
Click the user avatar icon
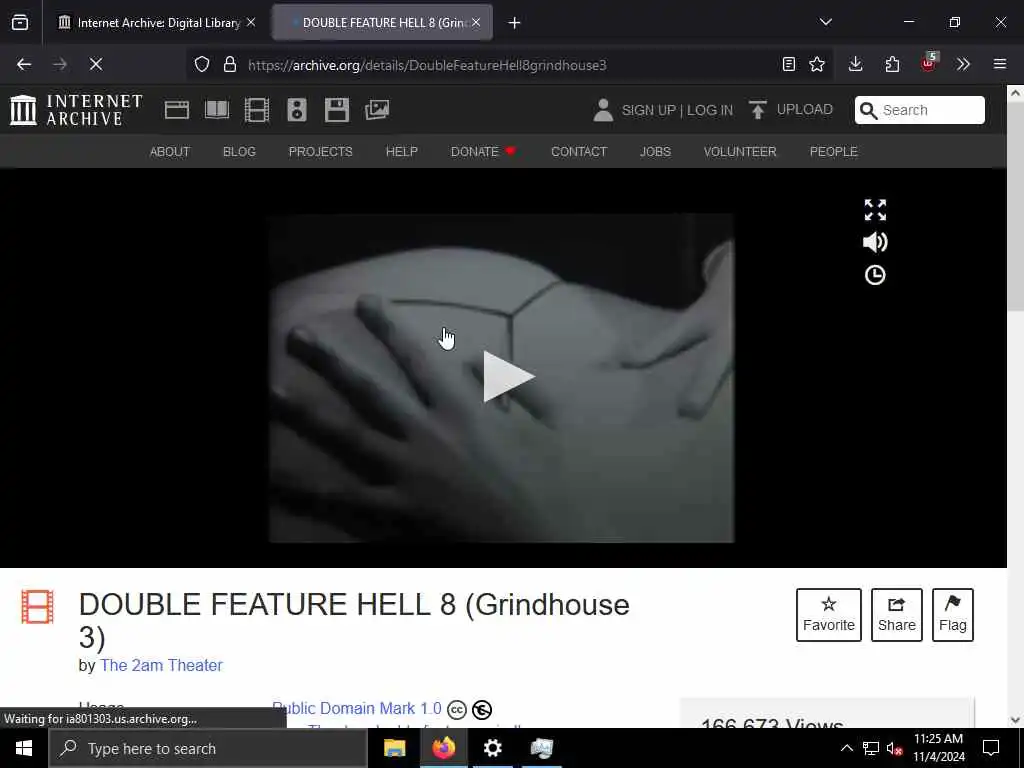coord(603,110)
